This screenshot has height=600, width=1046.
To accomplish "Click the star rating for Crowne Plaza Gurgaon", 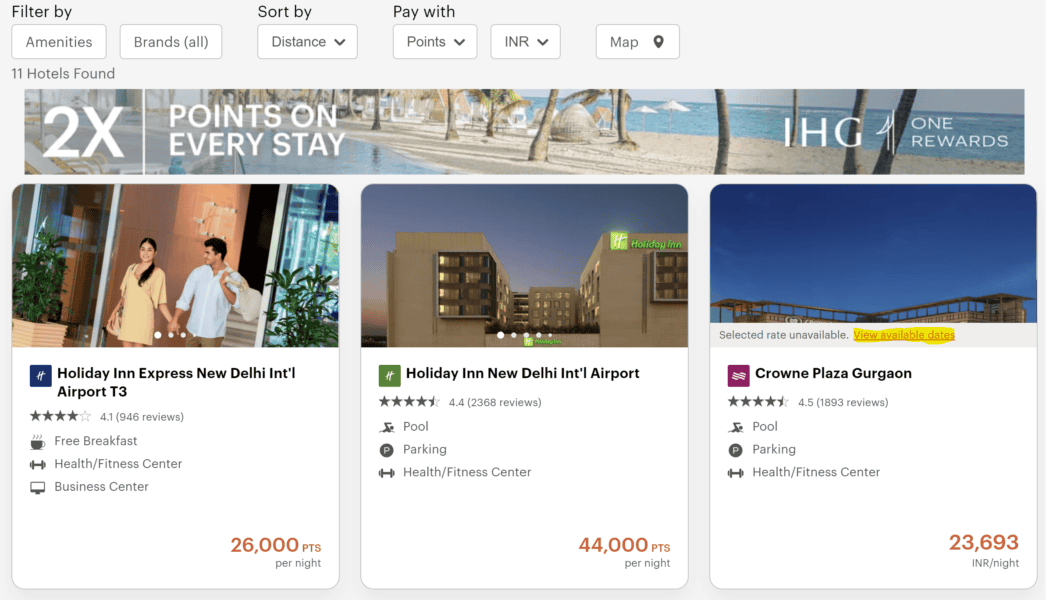I will (758, 402).
